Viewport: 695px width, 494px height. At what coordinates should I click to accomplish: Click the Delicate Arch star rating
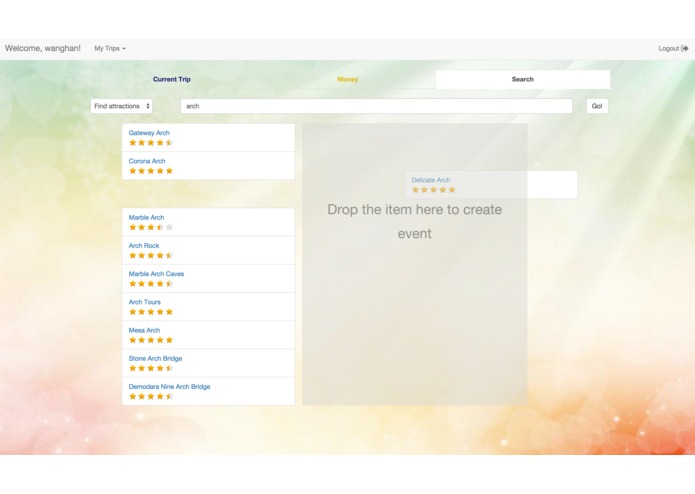[433, 190]
